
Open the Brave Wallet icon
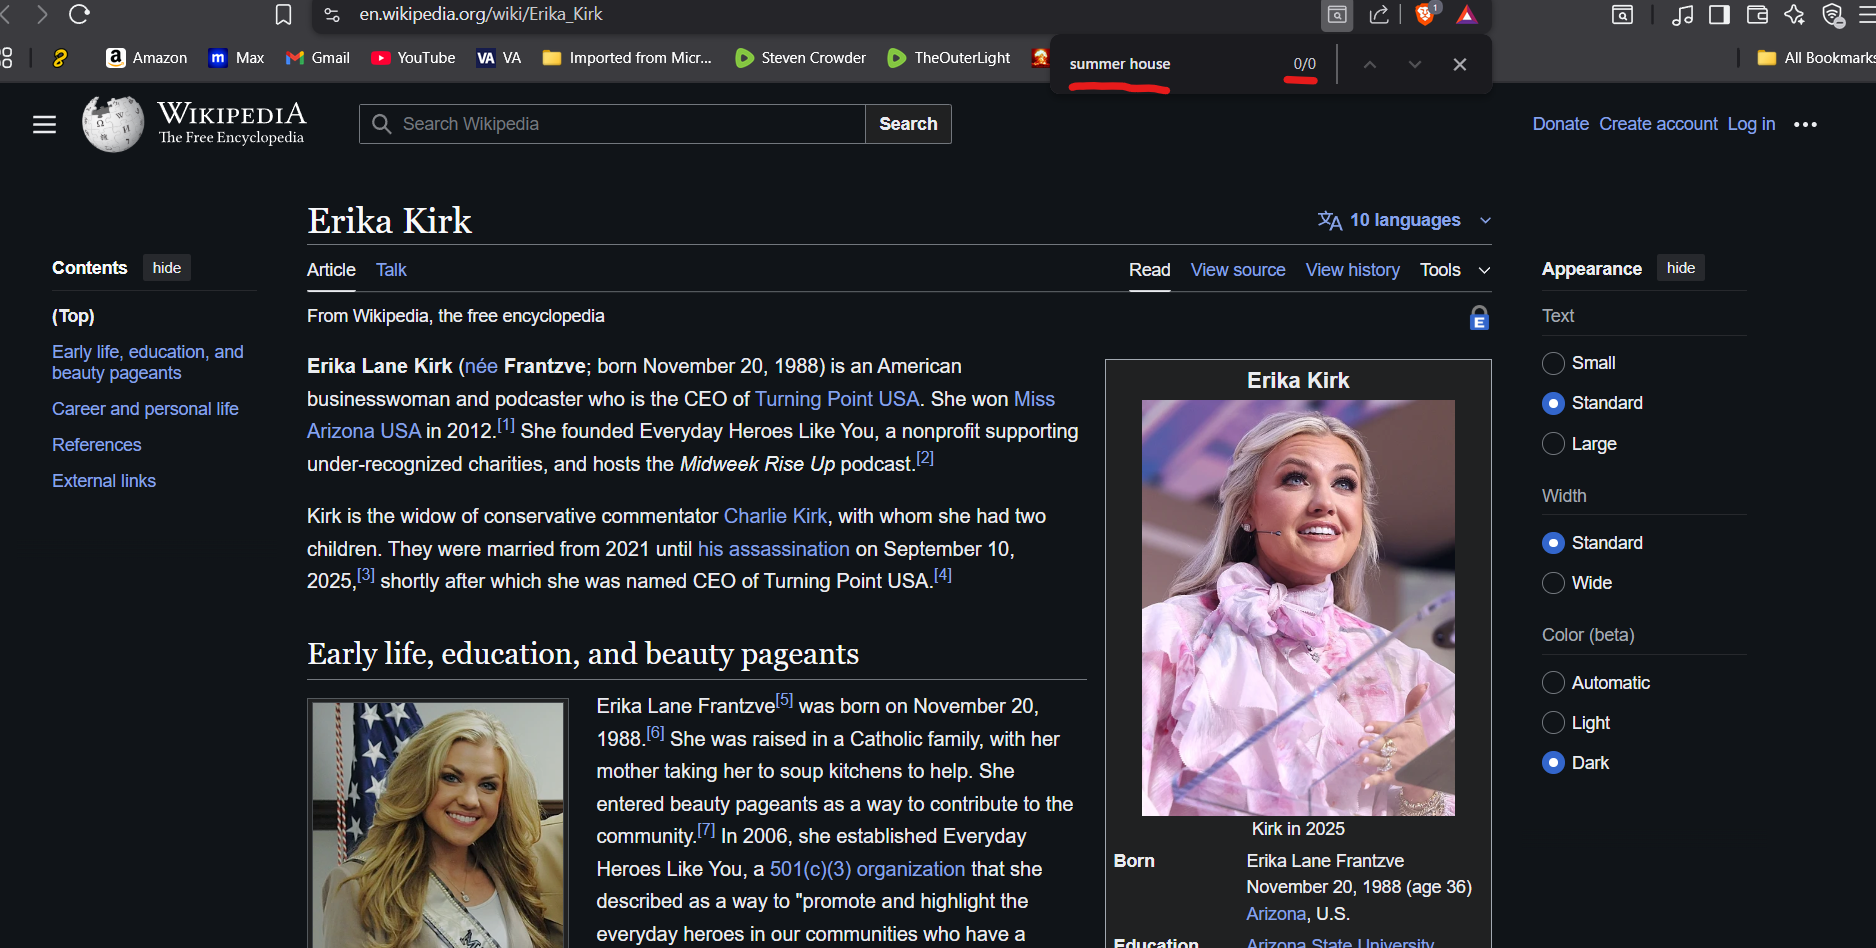pyautogui.click(x=1757, y=14)
